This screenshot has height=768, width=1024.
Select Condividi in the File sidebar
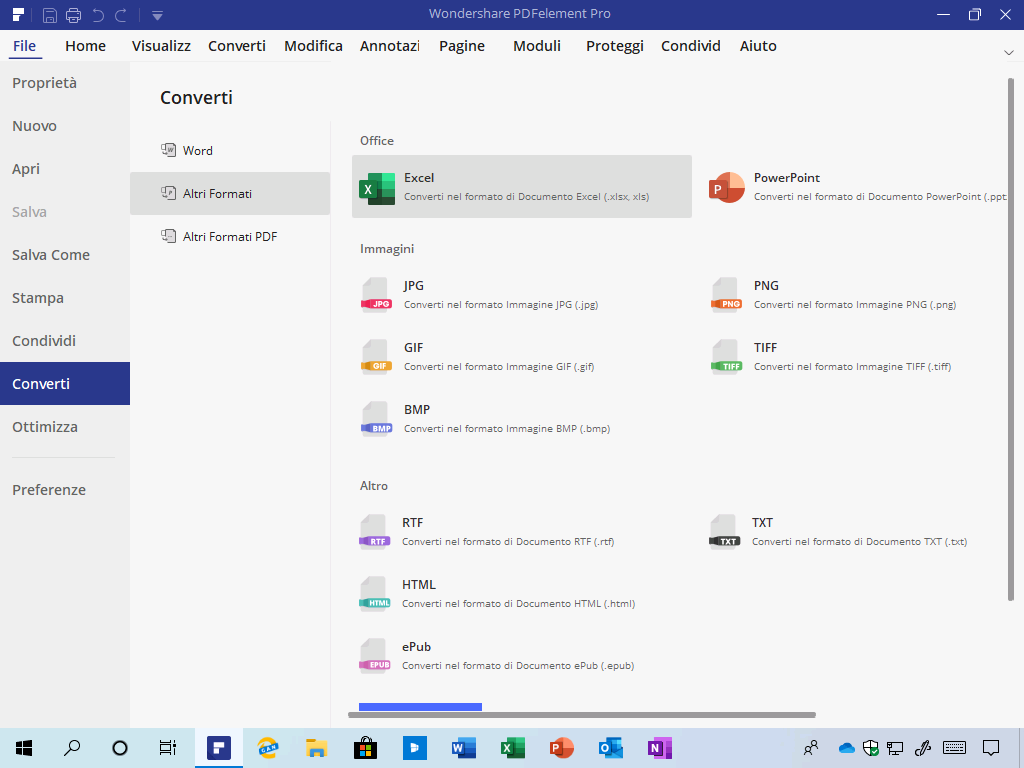[x=65, y=341]
